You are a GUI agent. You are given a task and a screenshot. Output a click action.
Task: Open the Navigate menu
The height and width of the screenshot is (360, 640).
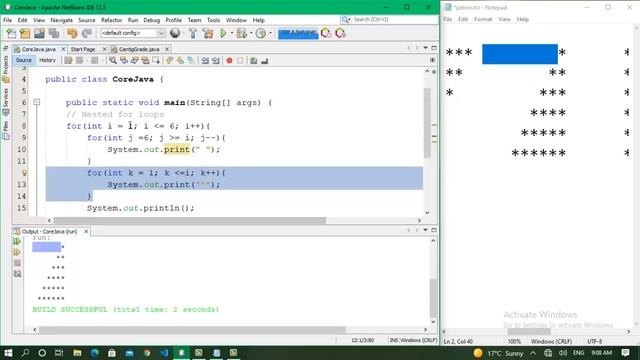pyautogui.click(x=62, y=20)
